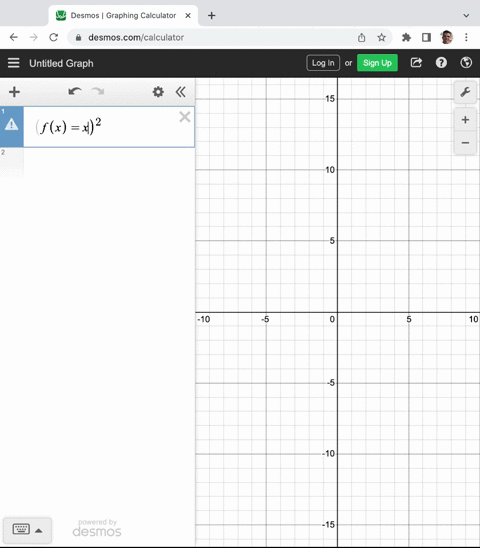This screenshot has width=480, height=548.
Task: Collapse the expression list panel
Action: pos(180,92)
